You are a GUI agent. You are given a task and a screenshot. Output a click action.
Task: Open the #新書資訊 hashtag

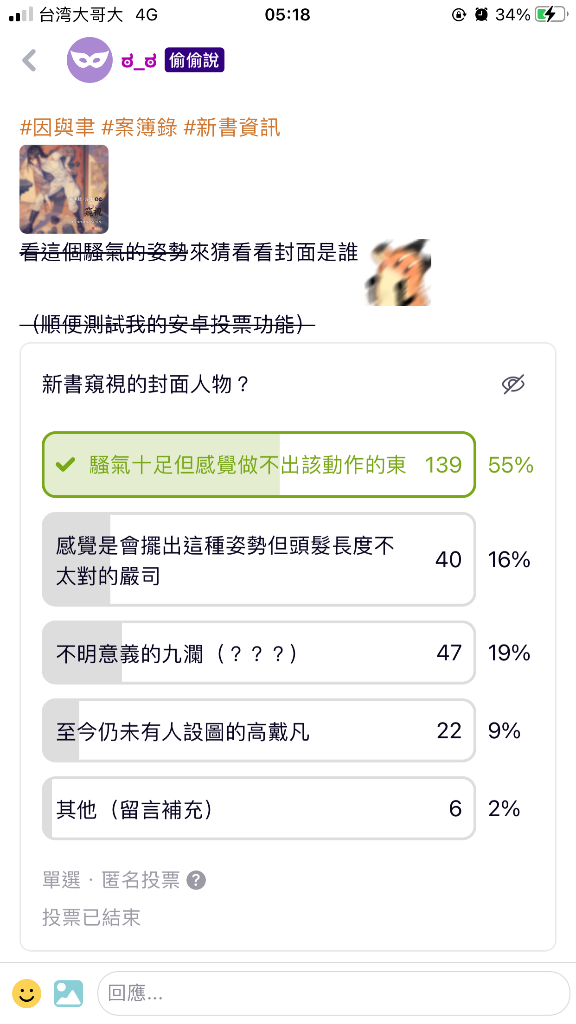tap(232, 127)
